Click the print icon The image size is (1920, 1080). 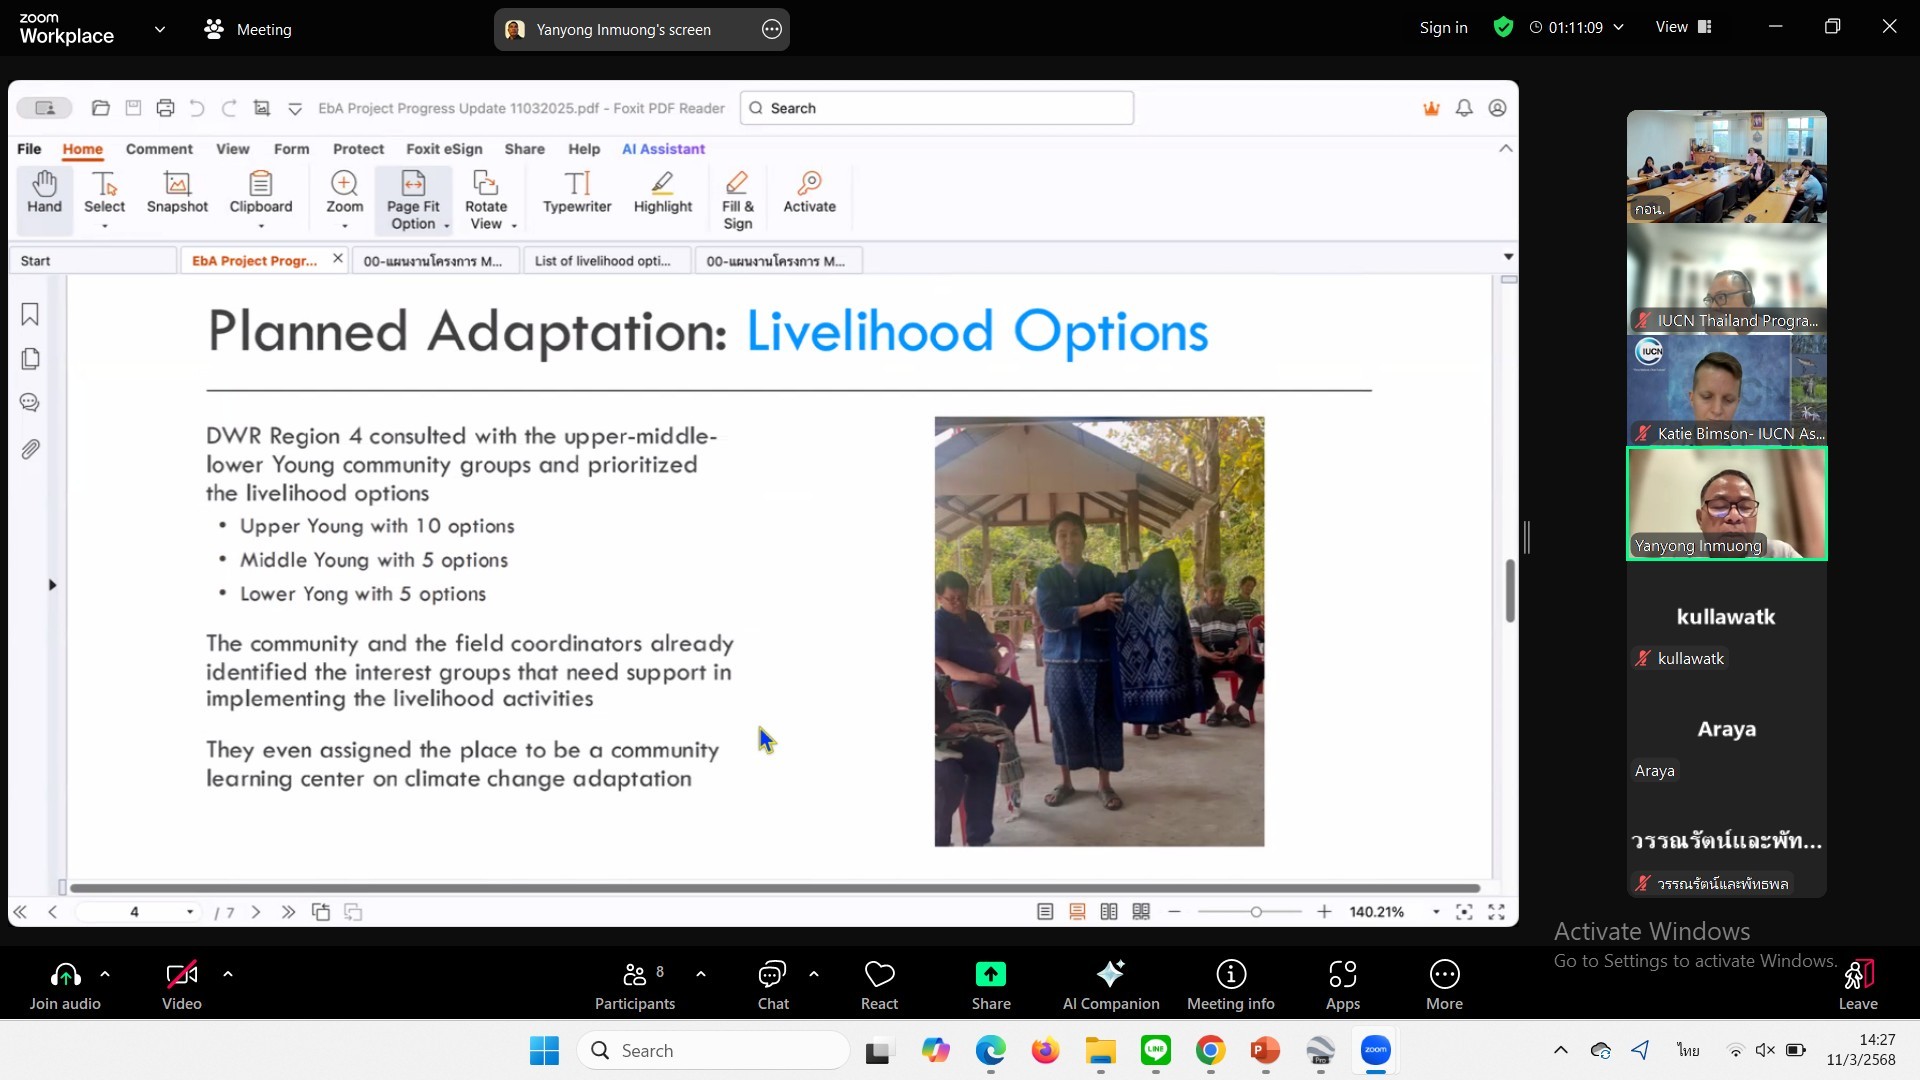click(165, 108)
